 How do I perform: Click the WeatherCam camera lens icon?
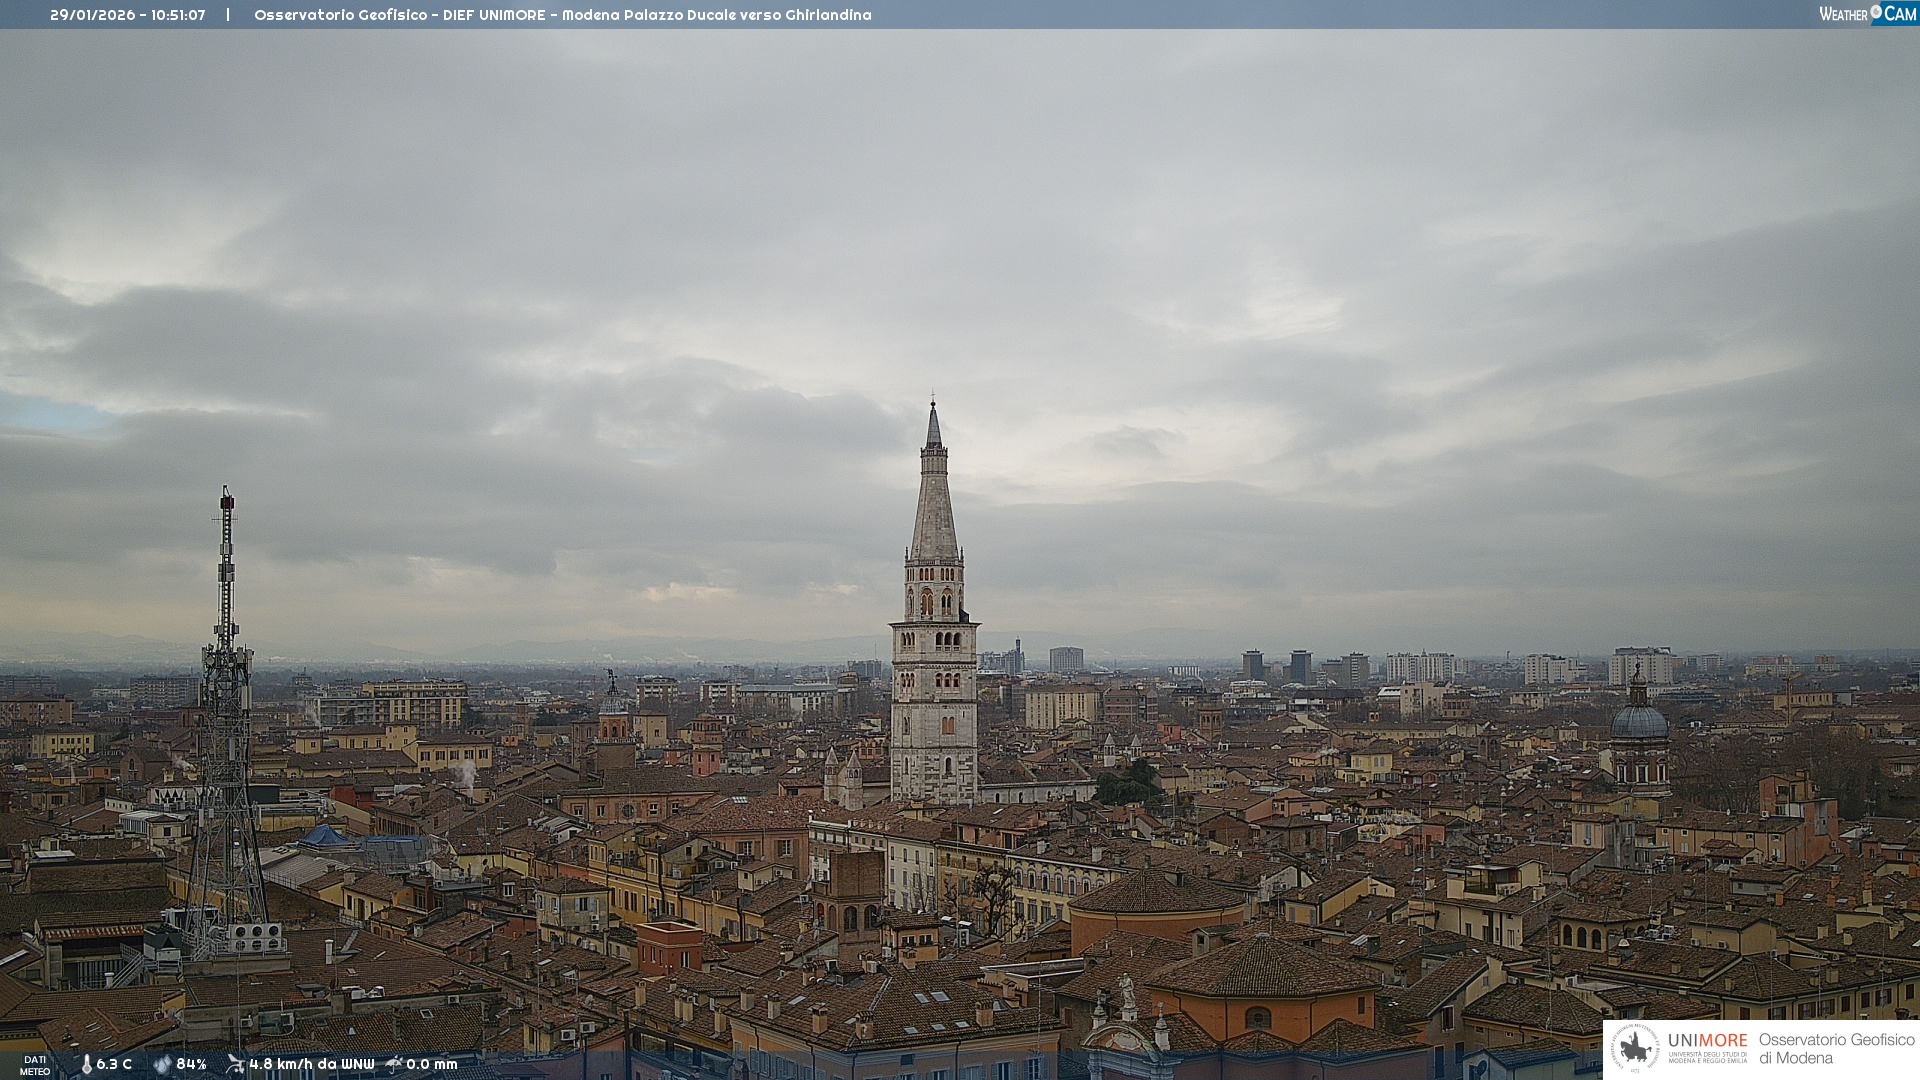[x=1876, y=12]
